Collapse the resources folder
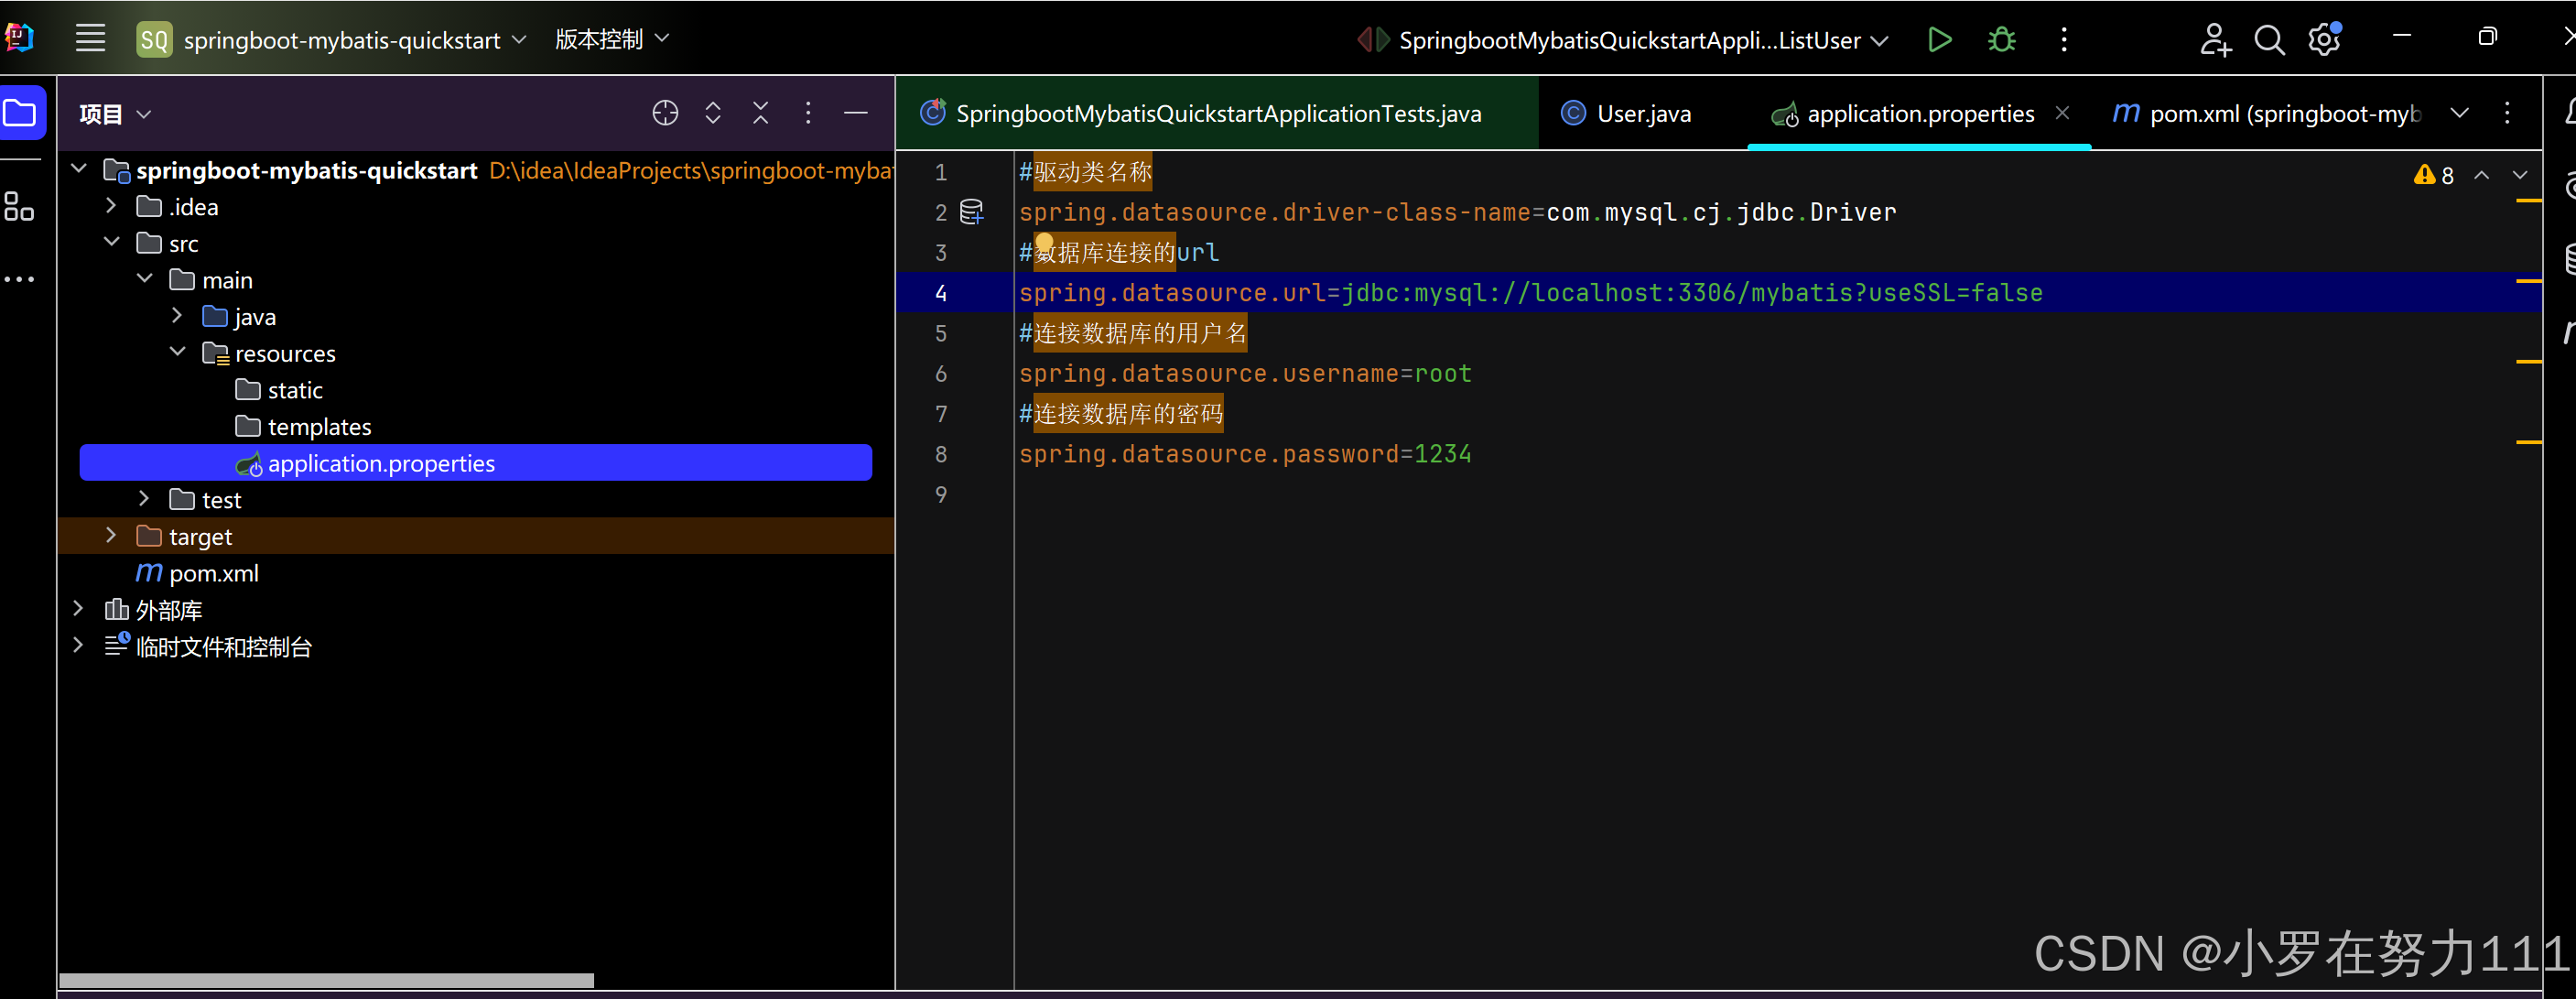Screen dimensions: 2576x999 point(178,352)
